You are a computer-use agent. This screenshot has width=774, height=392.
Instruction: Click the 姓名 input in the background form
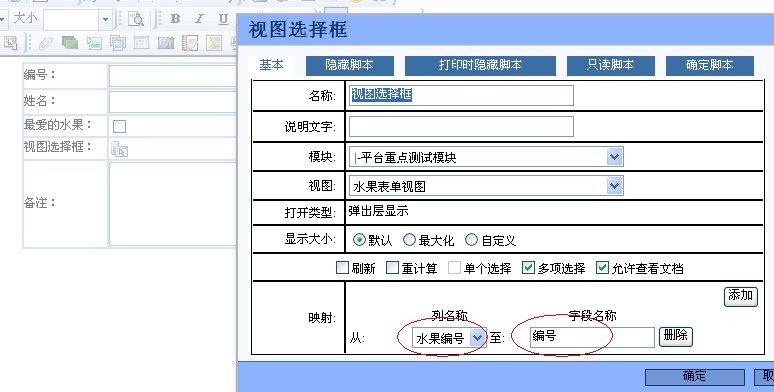pyautogui.click(x=172, y=102)
